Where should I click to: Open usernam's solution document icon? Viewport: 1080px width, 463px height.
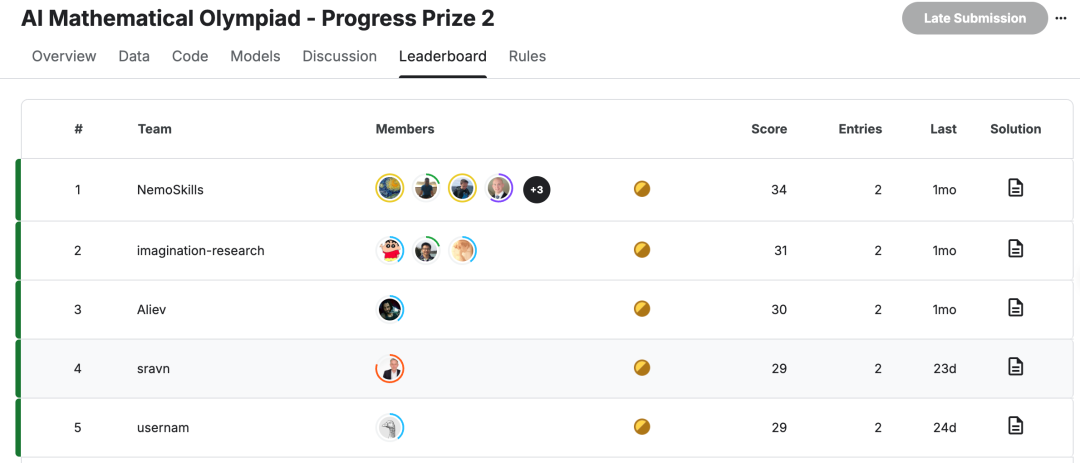(x=1015, y=426)
